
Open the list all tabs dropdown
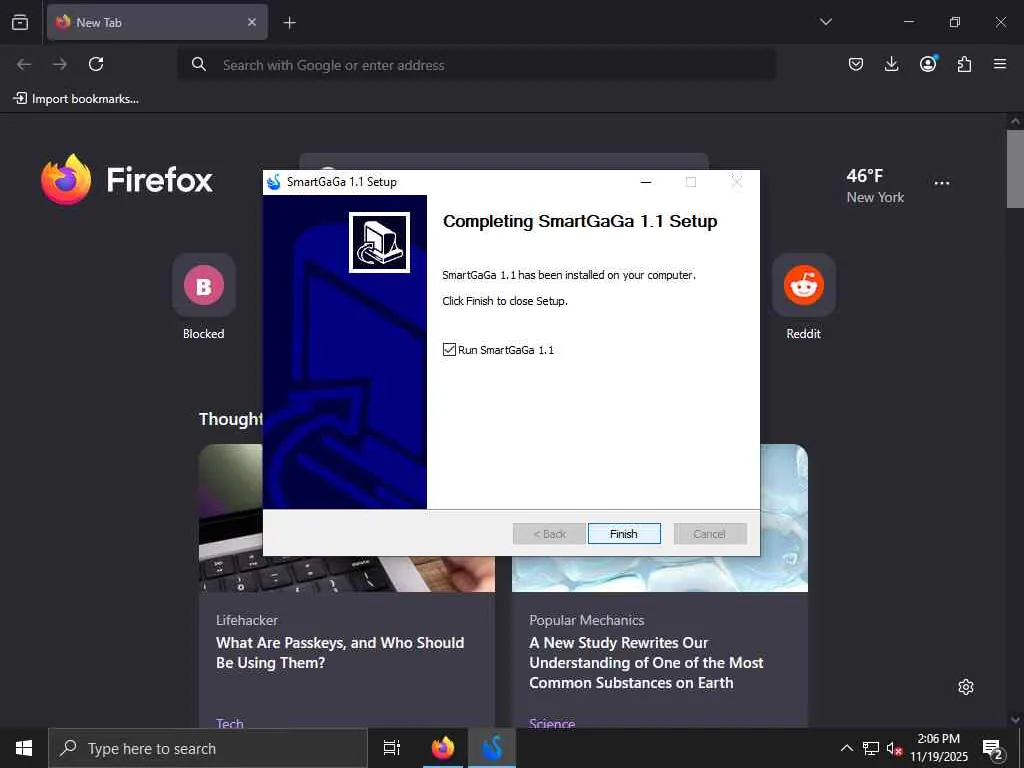(x=825, y=22)
